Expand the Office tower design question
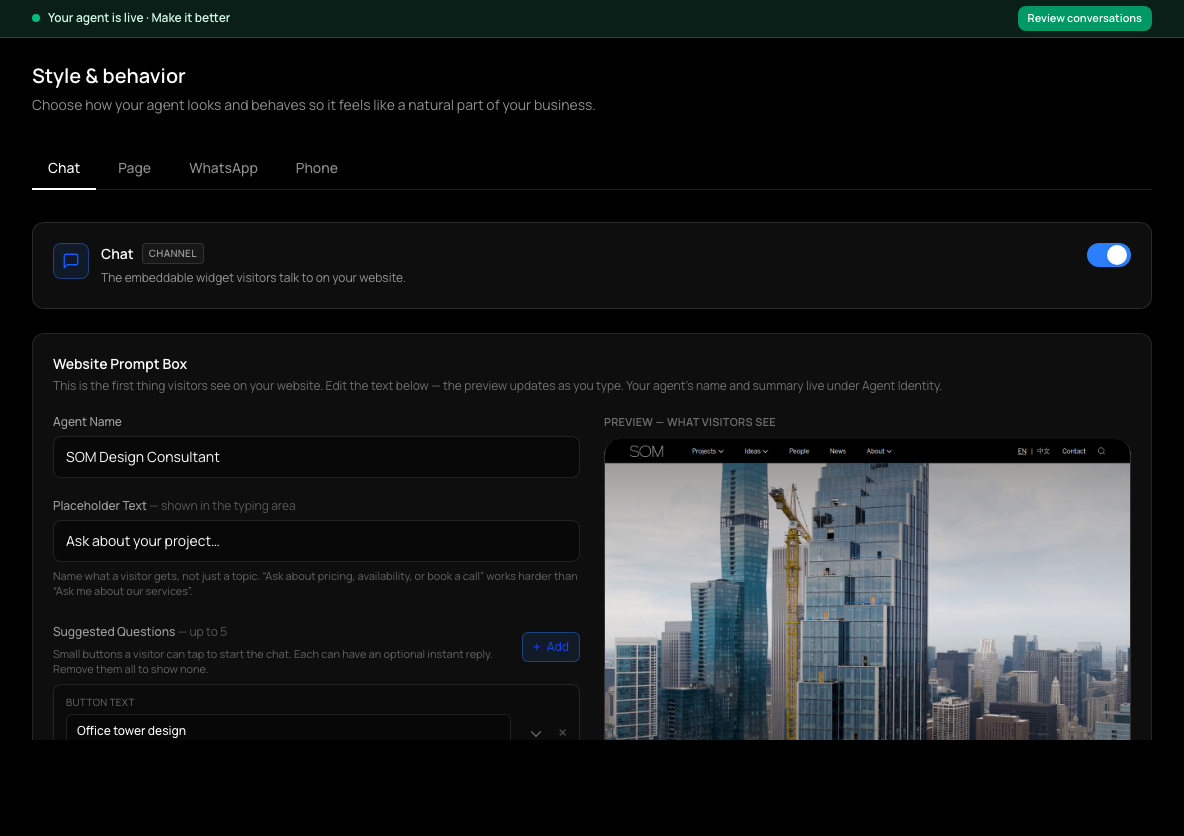Viewport: 1184px width, 836px height. coord(535,733)
